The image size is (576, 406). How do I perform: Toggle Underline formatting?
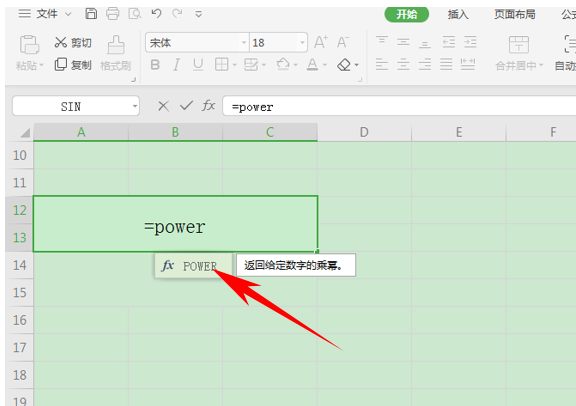[198, 65]
